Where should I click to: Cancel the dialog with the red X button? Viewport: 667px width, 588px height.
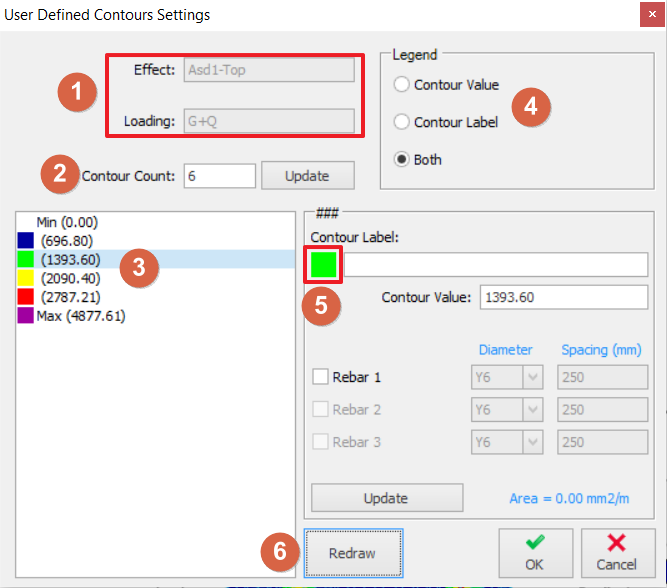point(616,552)
